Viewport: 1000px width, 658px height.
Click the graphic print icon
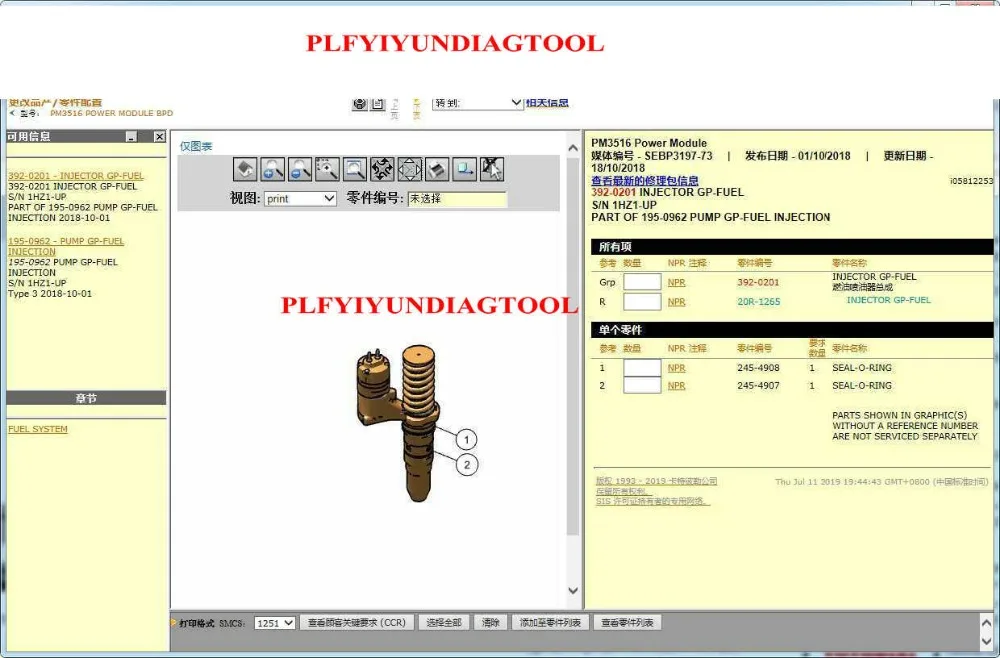click(437, 169)
